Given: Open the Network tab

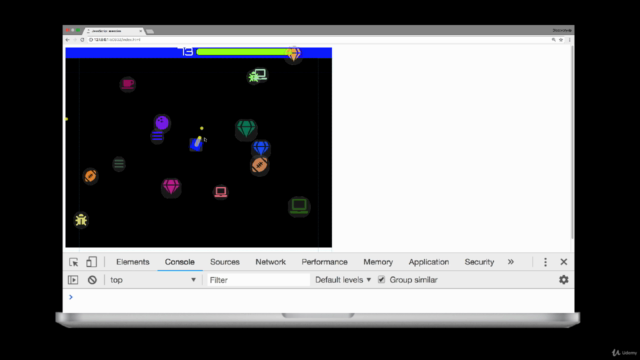Looking at the screenshot, I should coord(271,262).
